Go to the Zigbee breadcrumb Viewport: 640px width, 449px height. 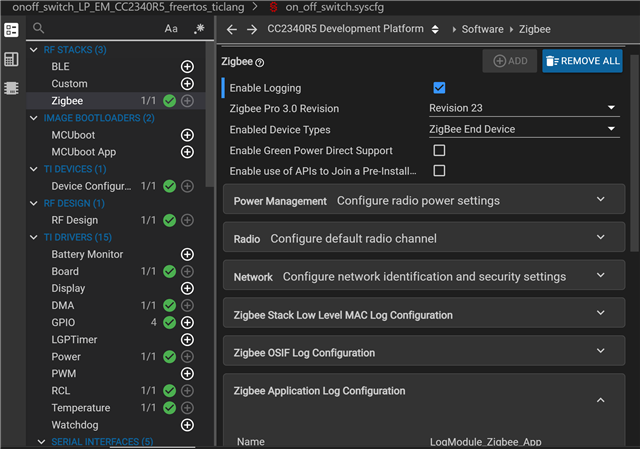point(535,29)
